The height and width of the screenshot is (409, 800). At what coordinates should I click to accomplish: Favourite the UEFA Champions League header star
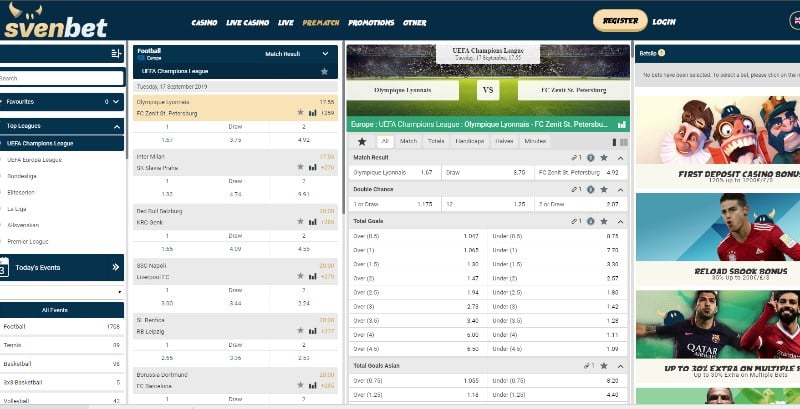(324, 71)
